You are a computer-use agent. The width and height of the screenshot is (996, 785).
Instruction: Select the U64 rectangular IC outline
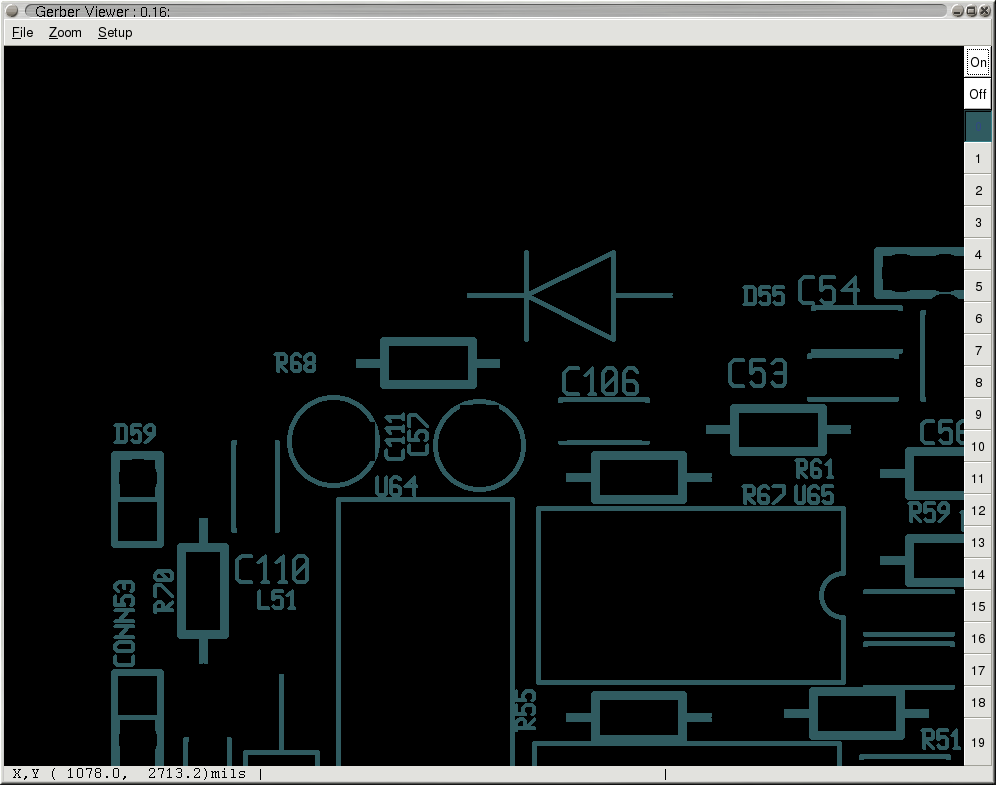tap(425, 630)
